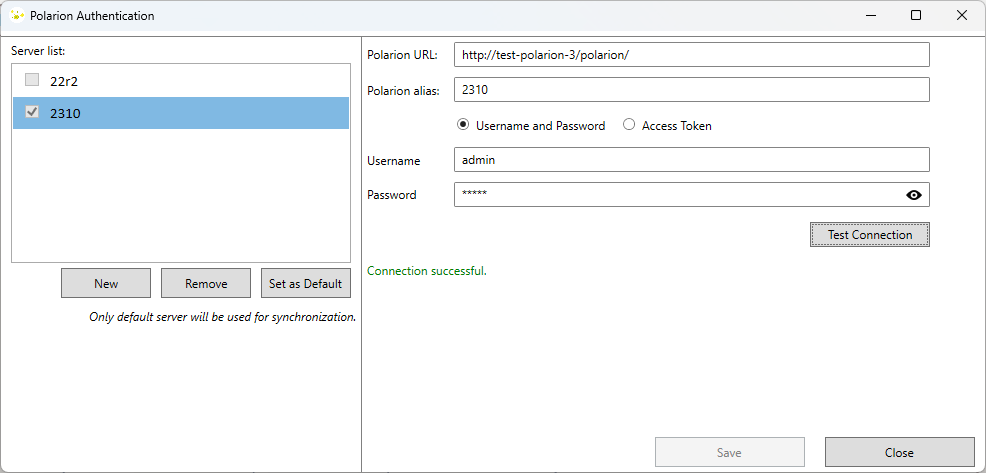Click into the Polarion alias field
Screen dimensions: 986x473
point(691,90)
